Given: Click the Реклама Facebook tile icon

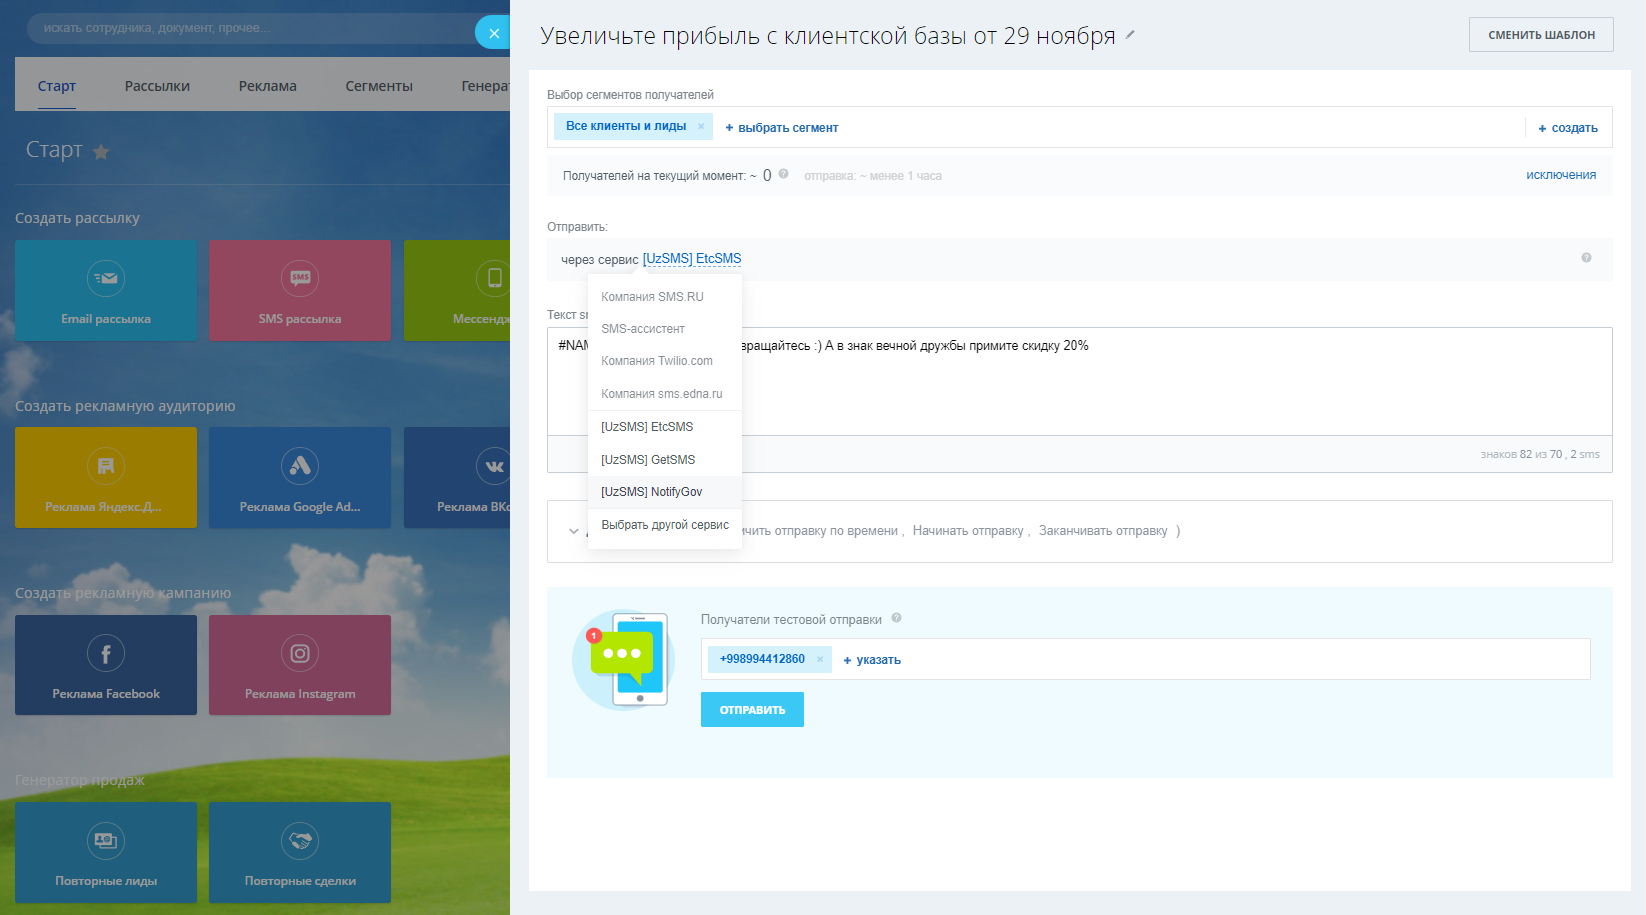Looking at the screenshot, I should (106, 653).
